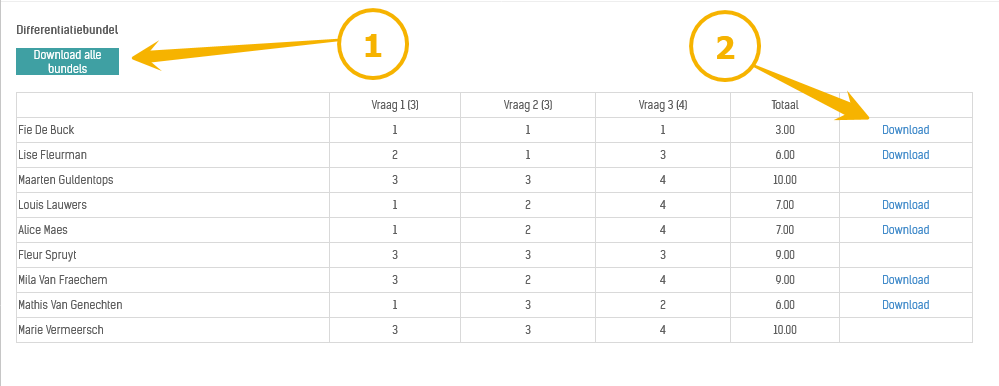
Task: Click the Totaal column header
Action: pyautogui.click(x=785, y=105)
